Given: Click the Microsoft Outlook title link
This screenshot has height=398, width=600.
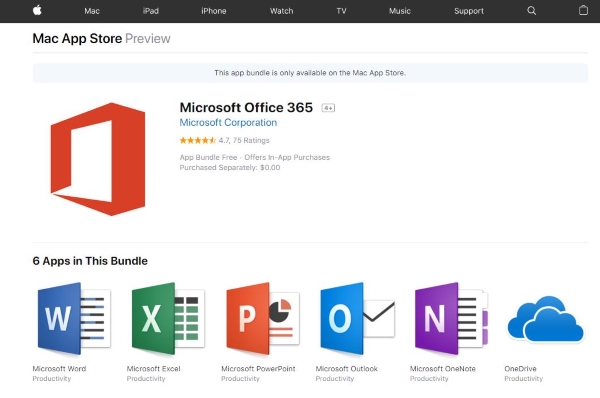Looking at the screenshot, I should (347, 369).
